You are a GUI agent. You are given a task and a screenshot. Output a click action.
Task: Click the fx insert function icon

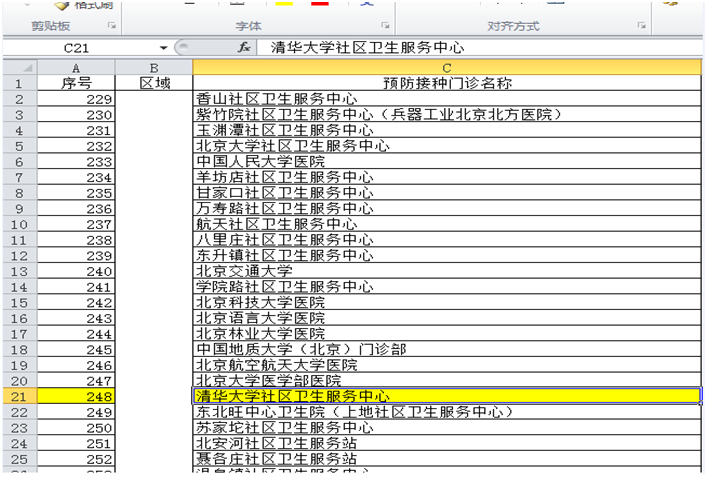[x=243, y=47]
